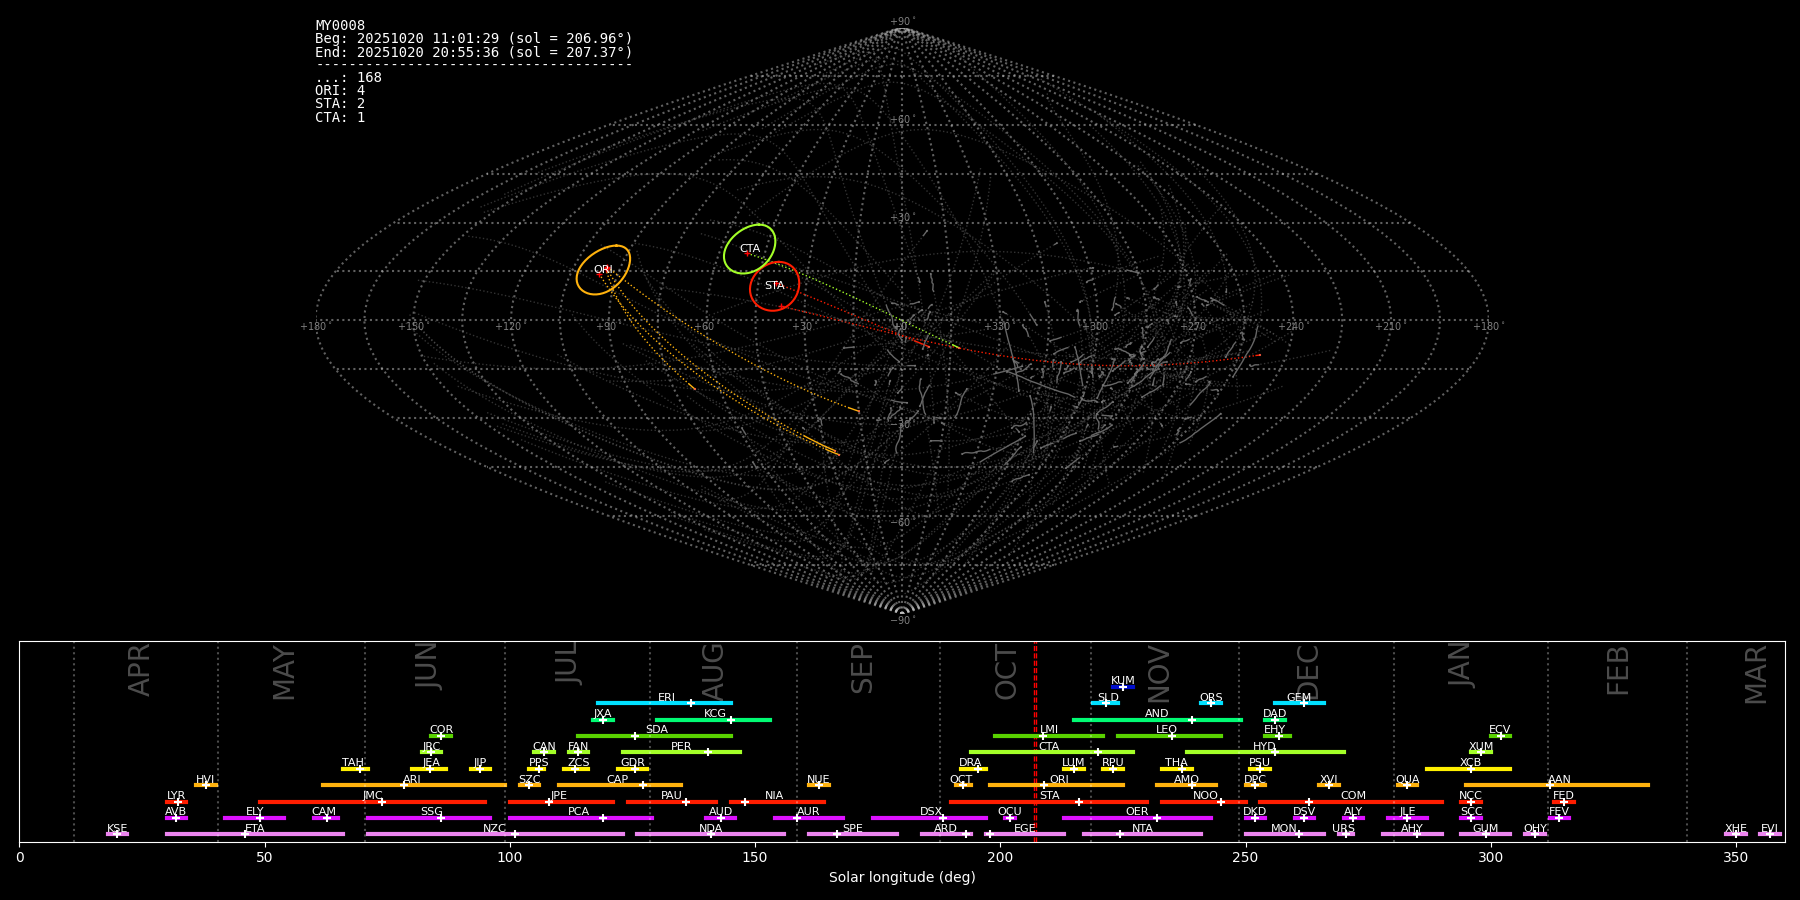Click the AND shower bar in timeline
This screenshot has width=1800, height=900.
tap(1157, 719)
